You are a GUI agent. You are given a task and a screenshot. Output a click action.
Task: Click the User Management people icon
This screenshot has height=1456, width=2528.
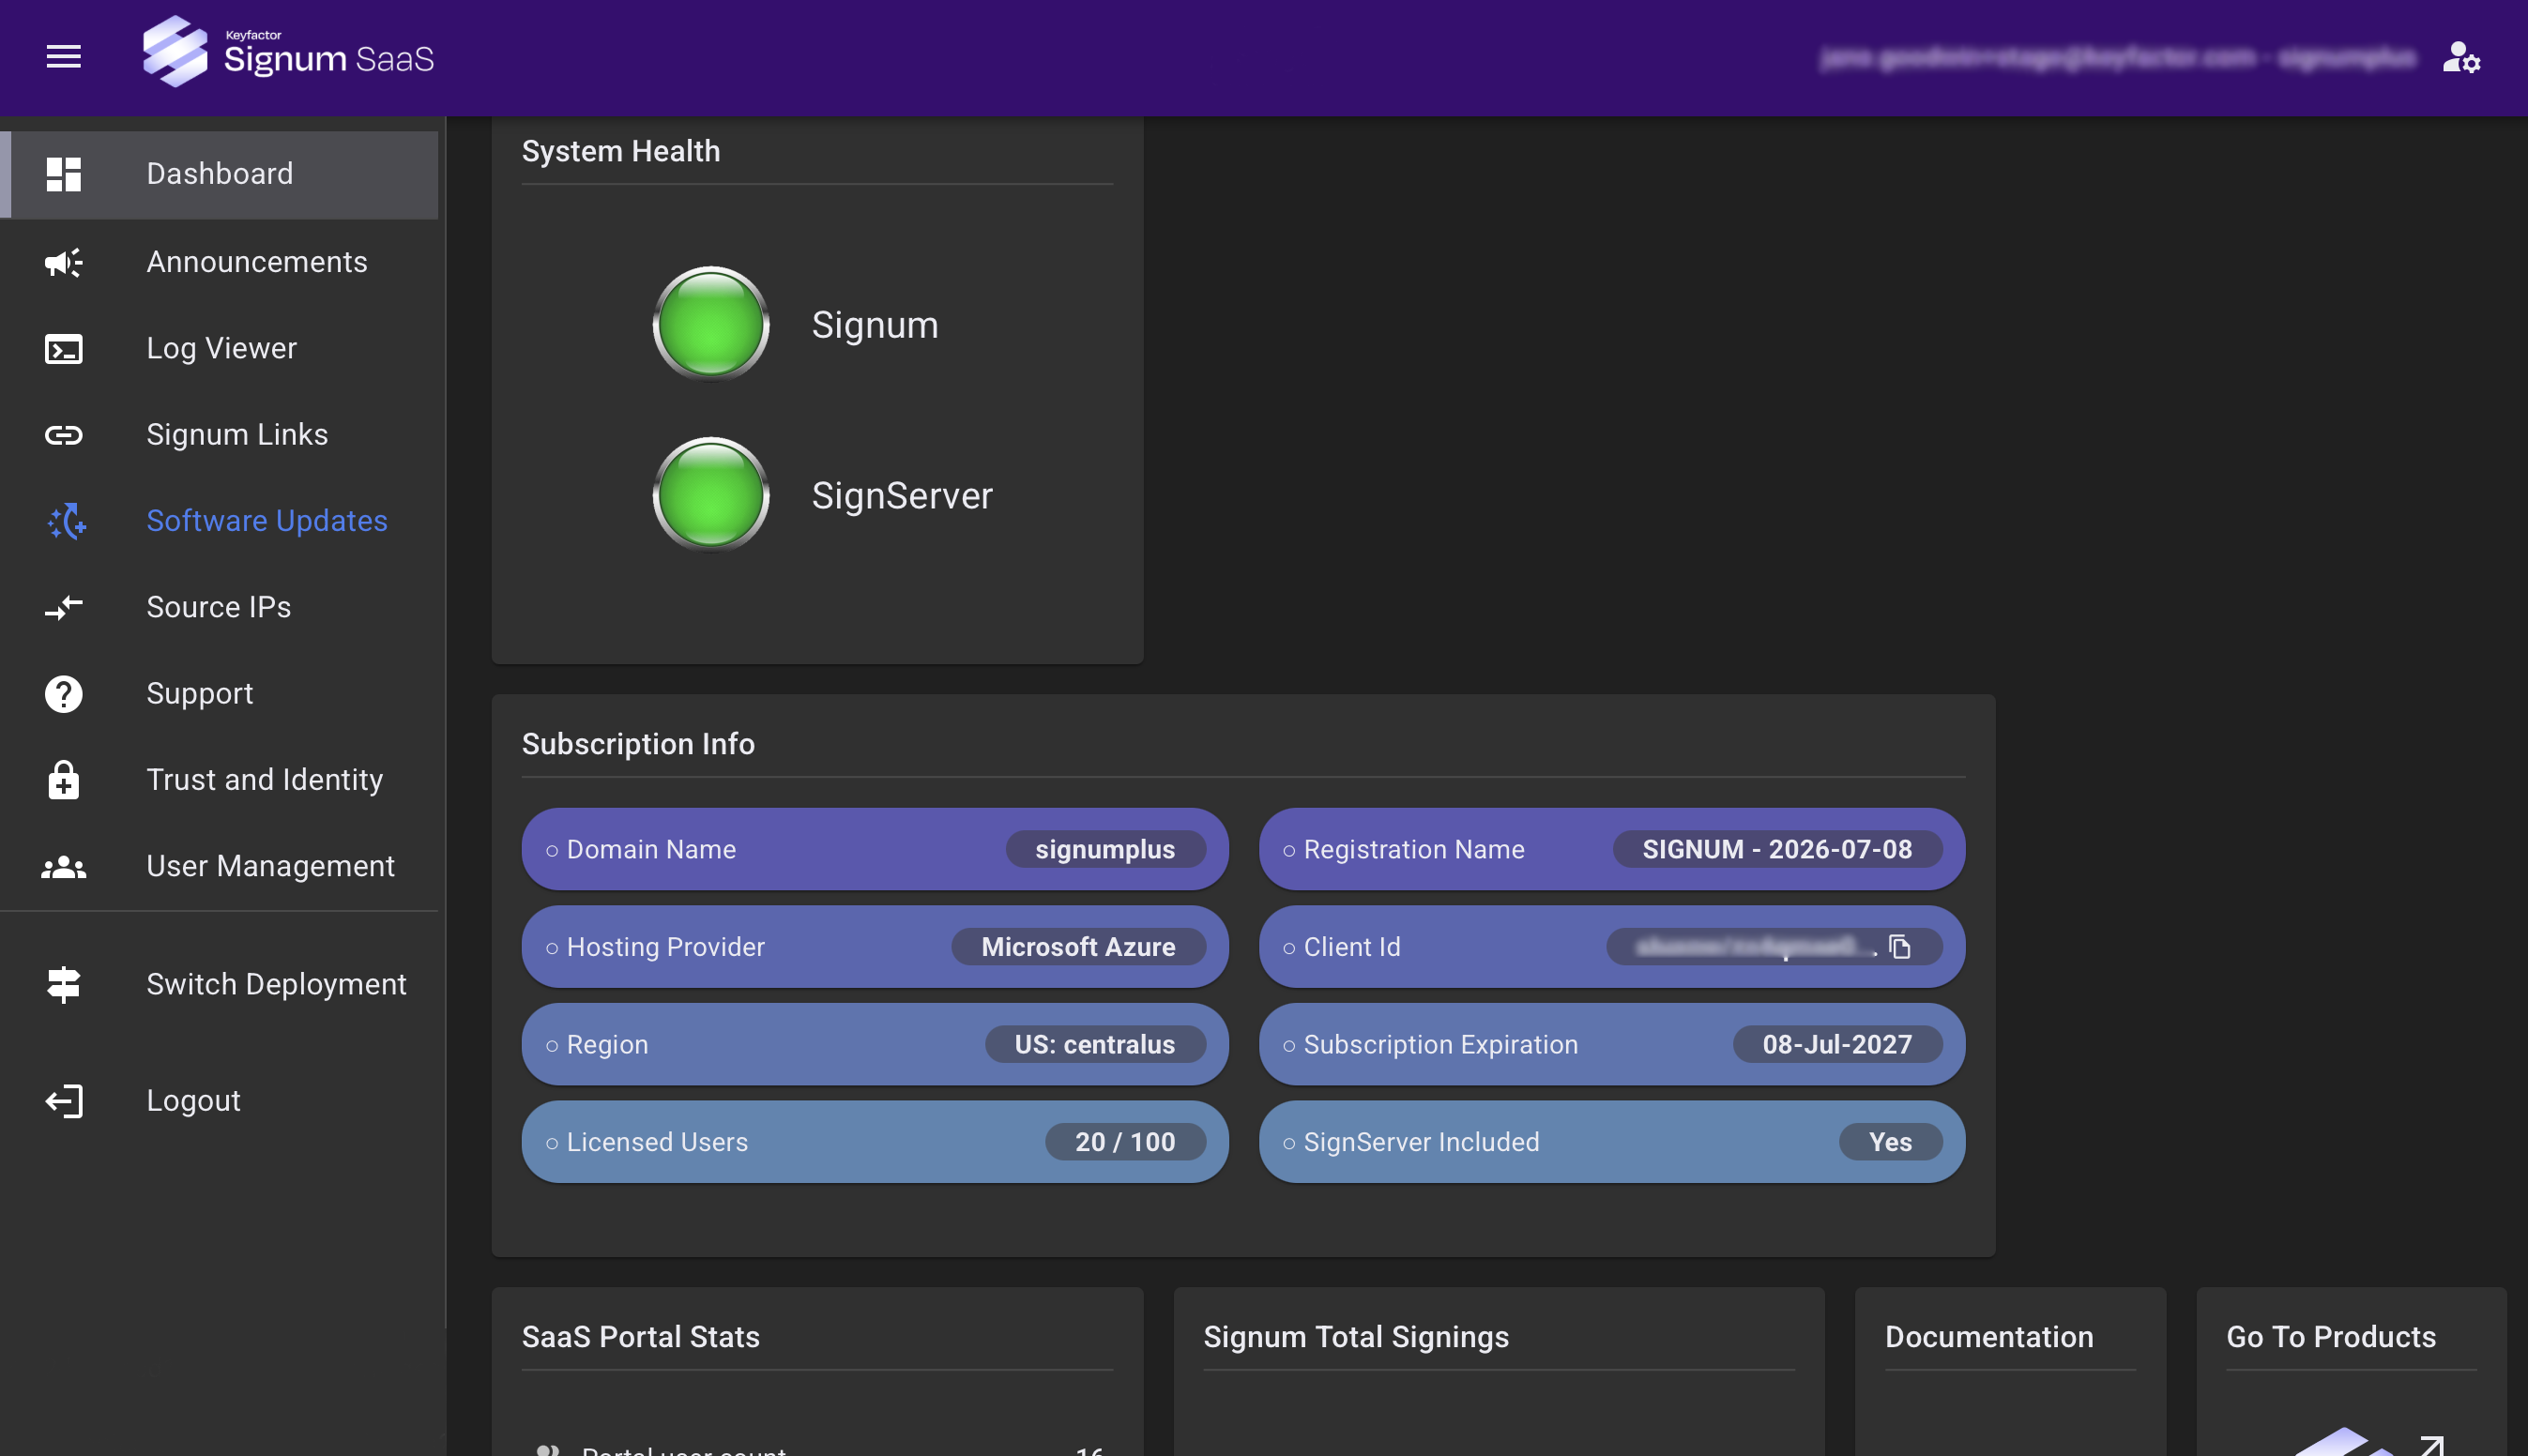(63, 866)
